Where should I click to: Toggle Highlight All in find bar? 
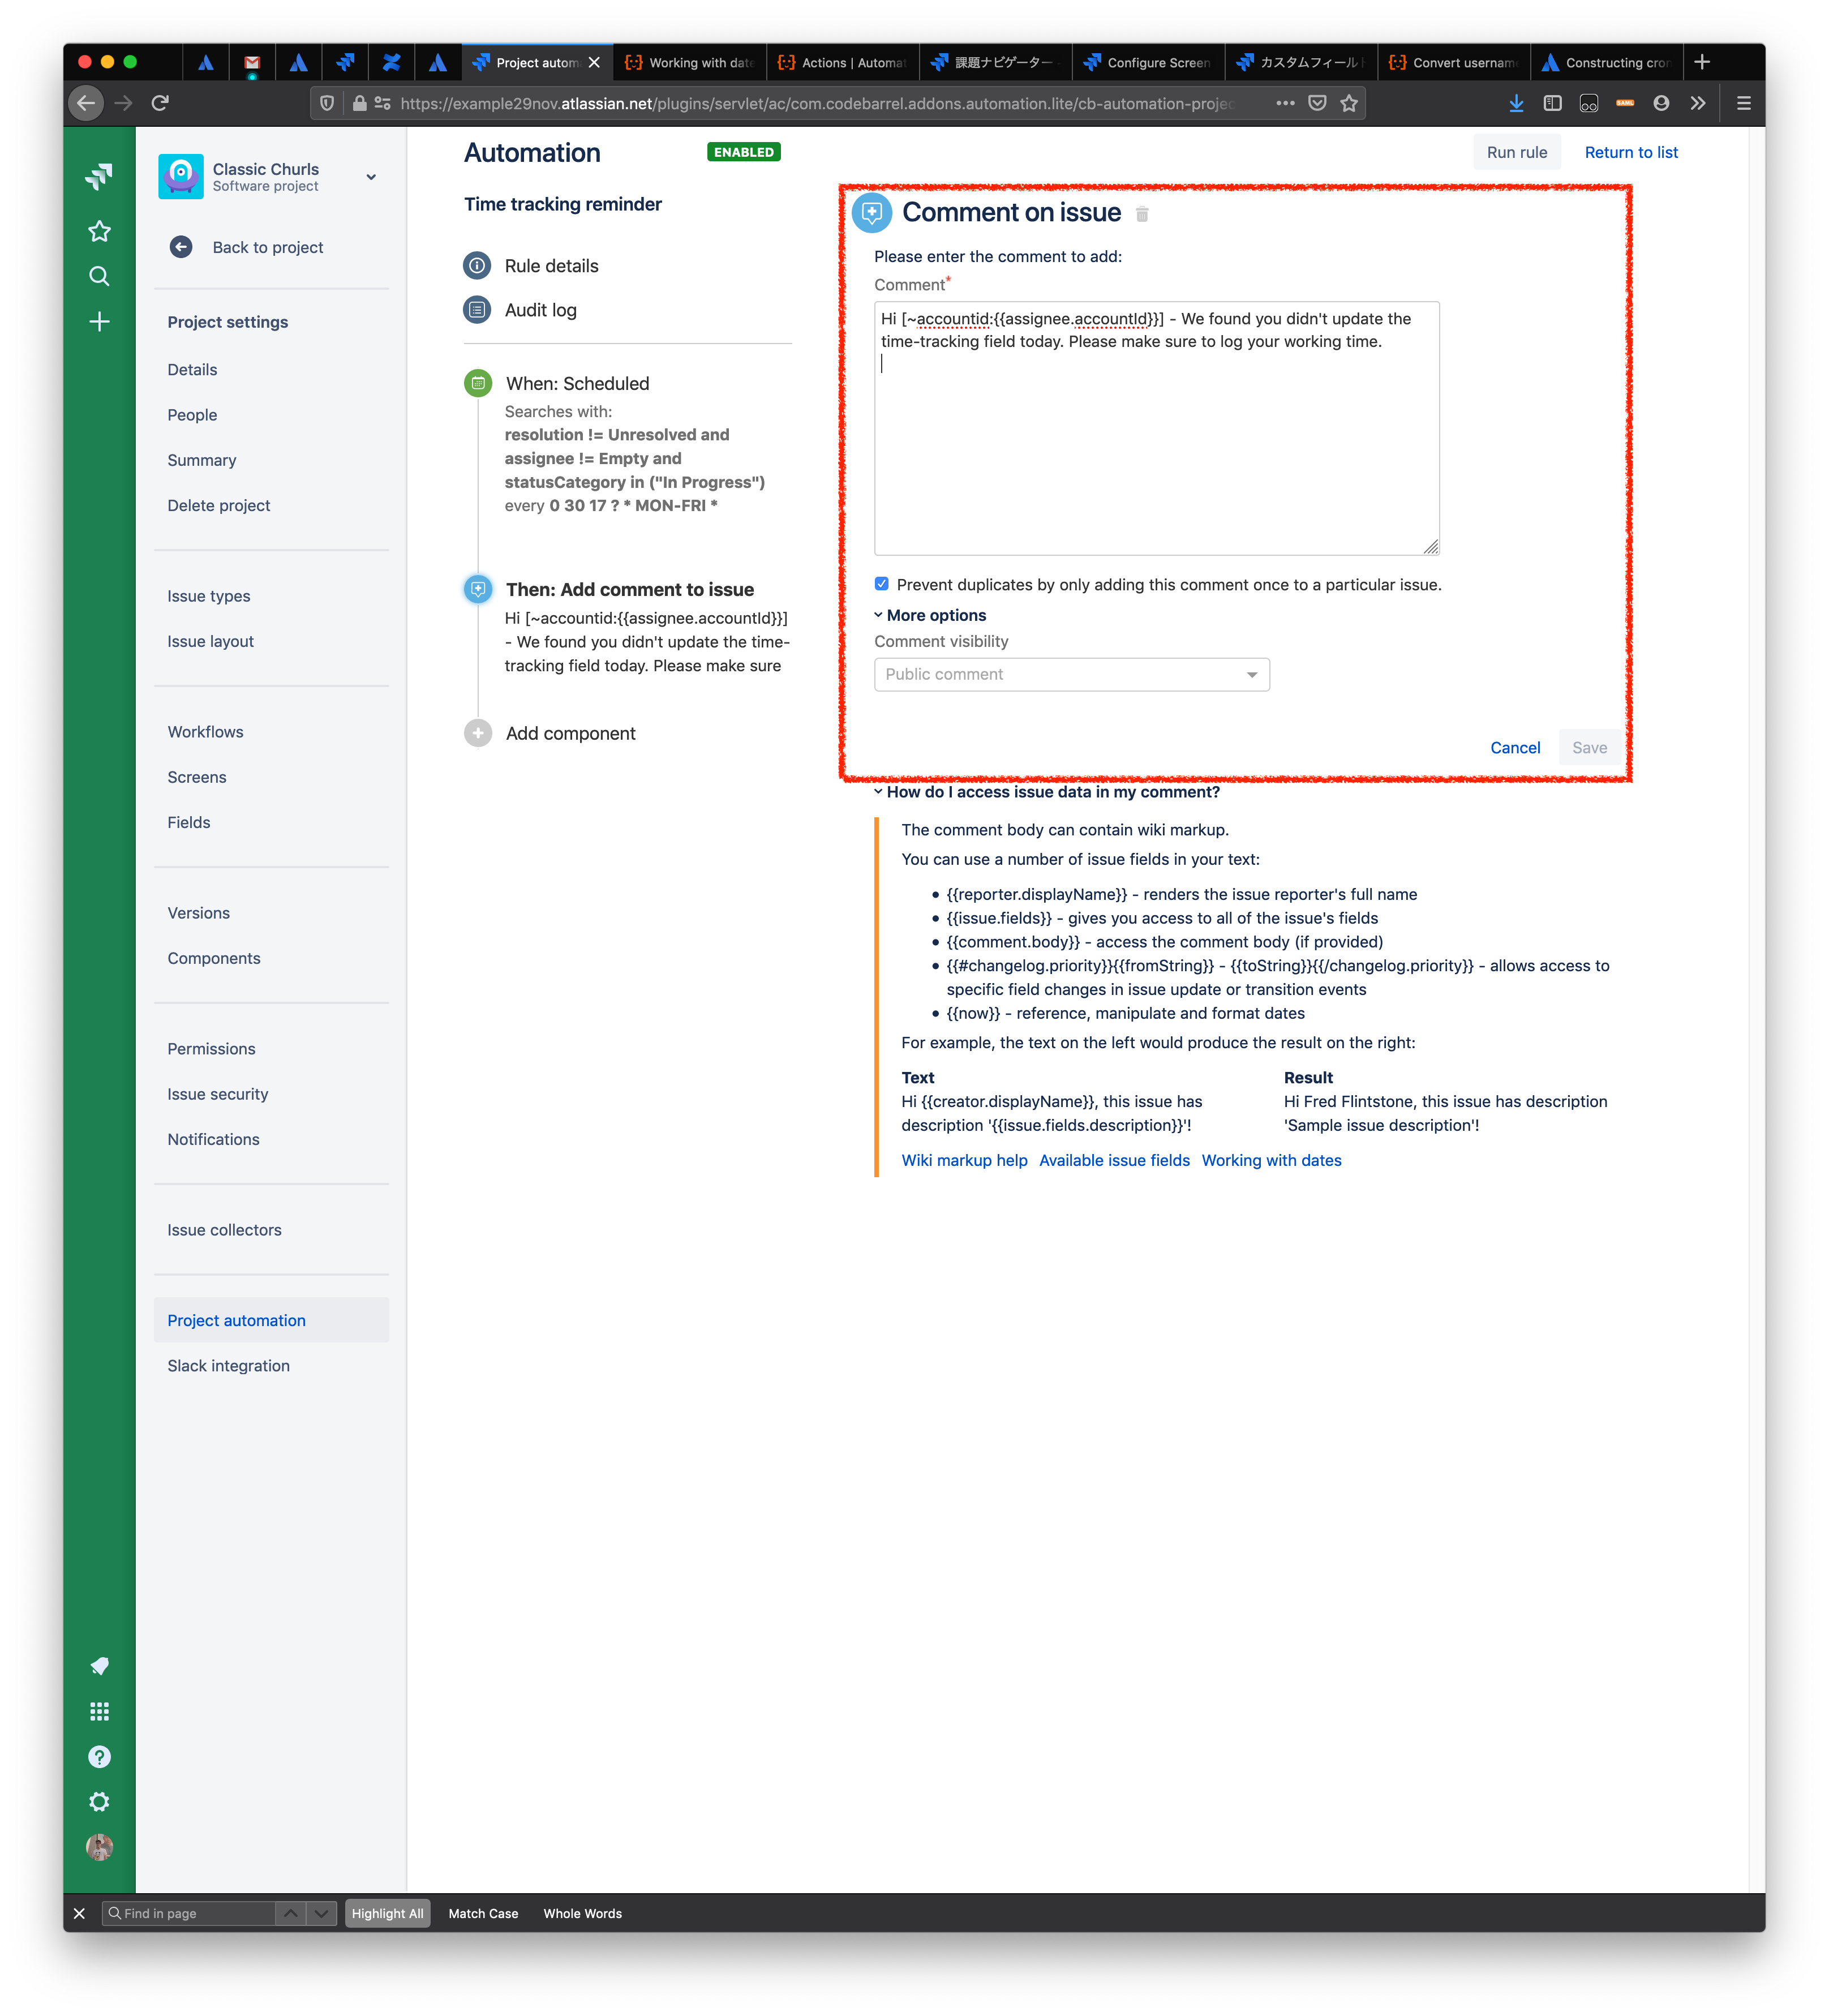(x=387, y=1913)
